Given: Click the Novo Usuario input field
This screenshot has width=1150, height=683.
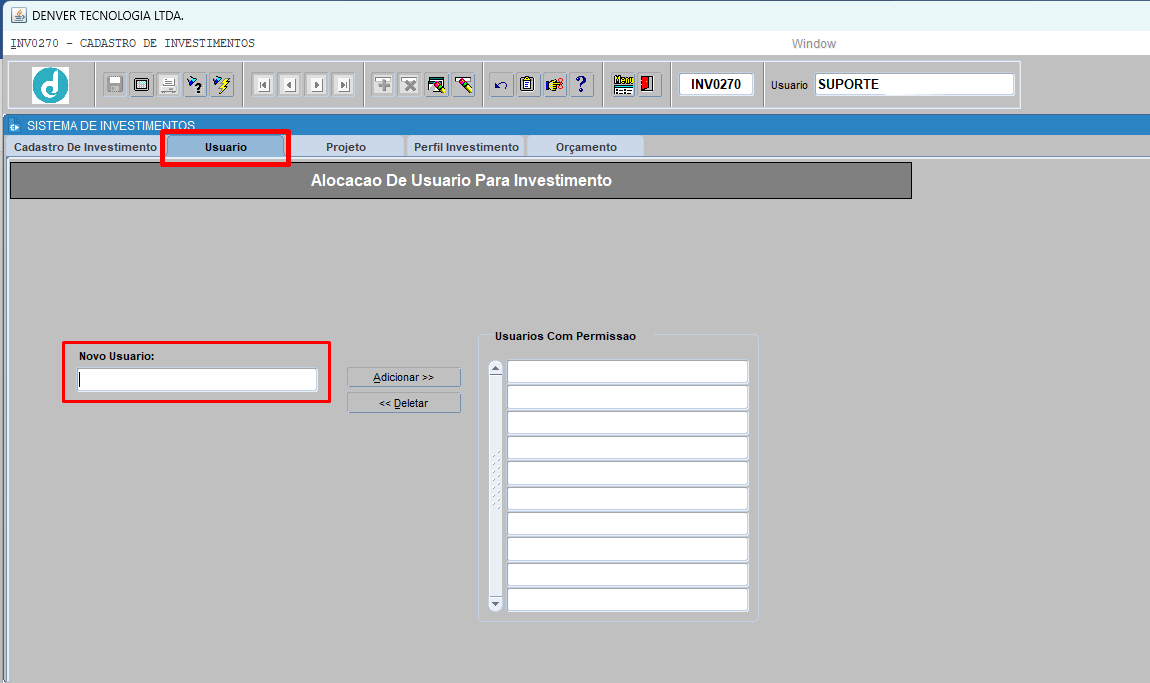Looking at the screenshot, I should [x=198, y=380].
